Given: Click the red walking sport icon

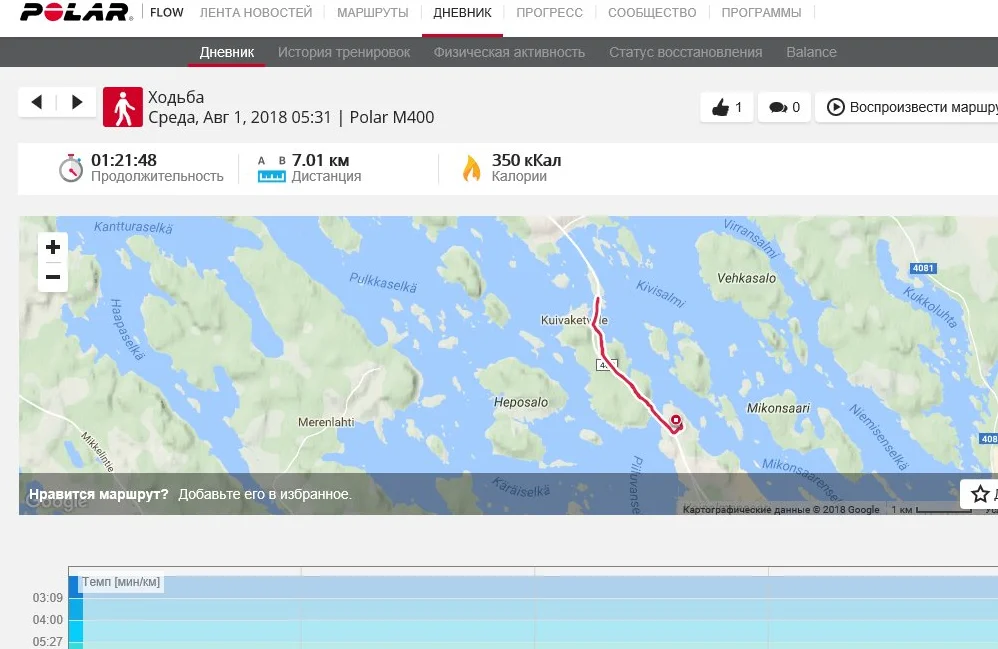Looking at the screenshot, I should pos(123,107).
